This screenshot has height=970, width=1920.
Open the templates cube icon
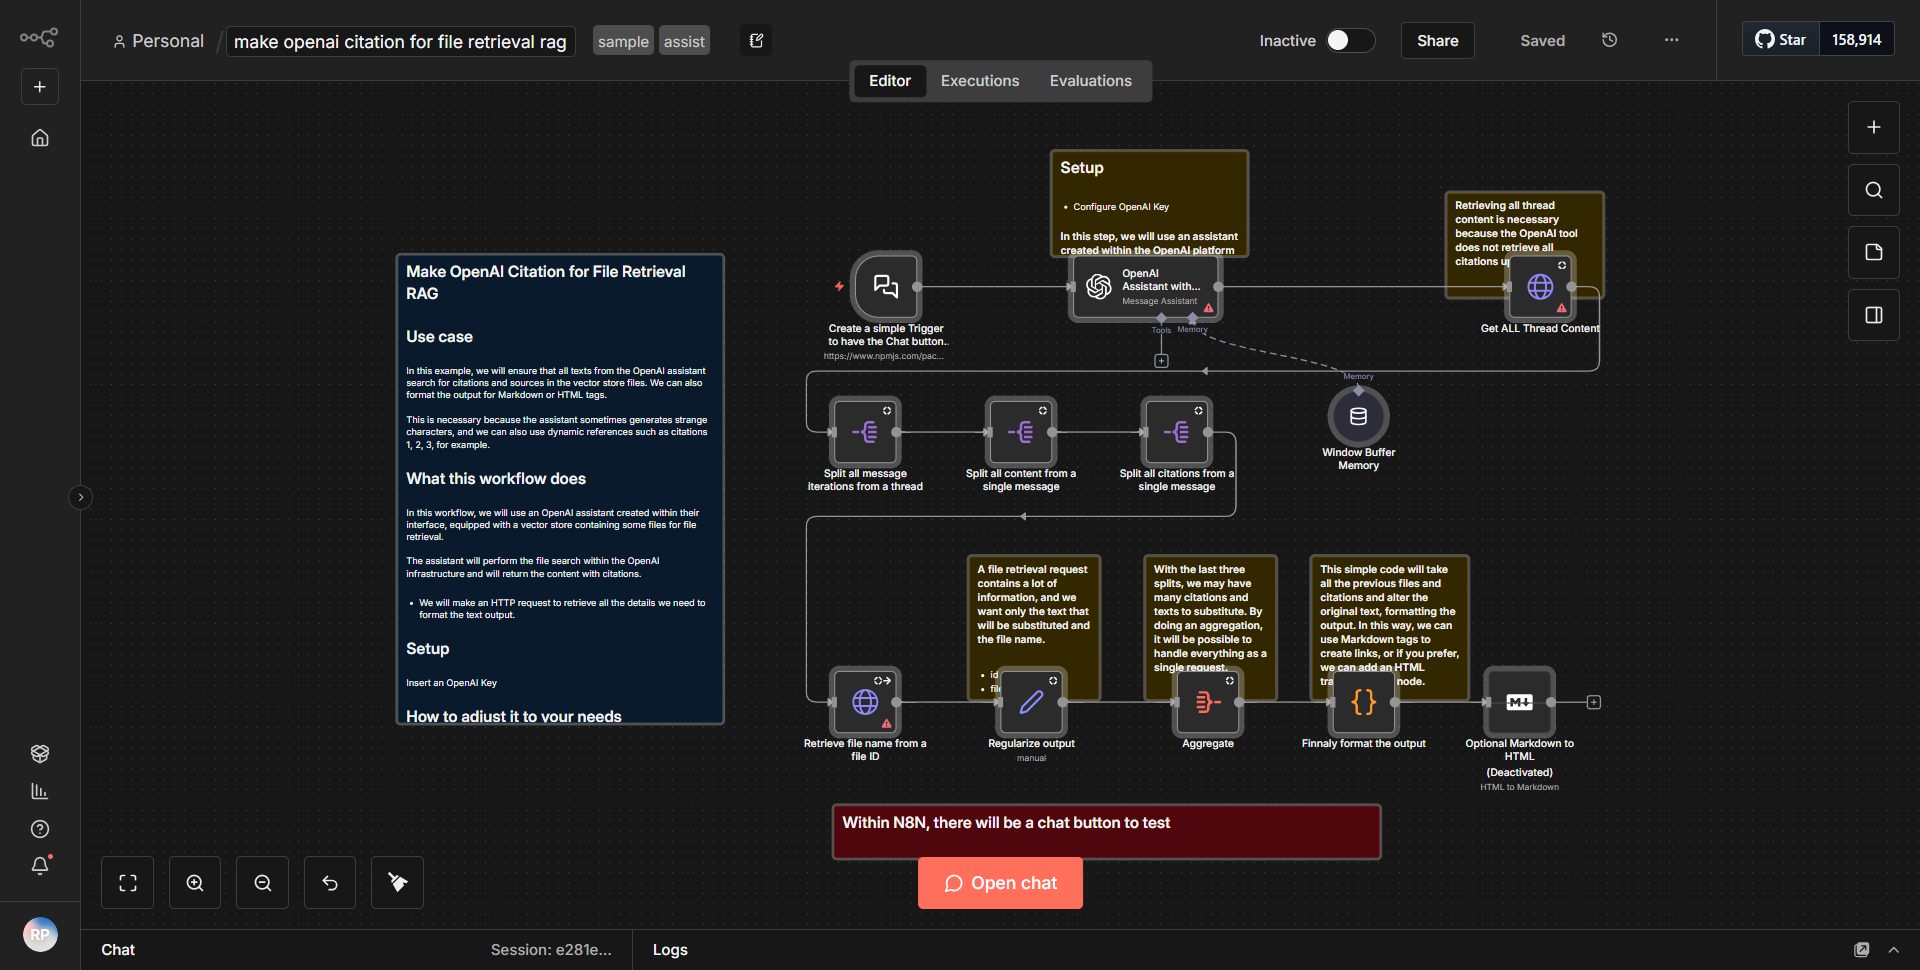40,753
